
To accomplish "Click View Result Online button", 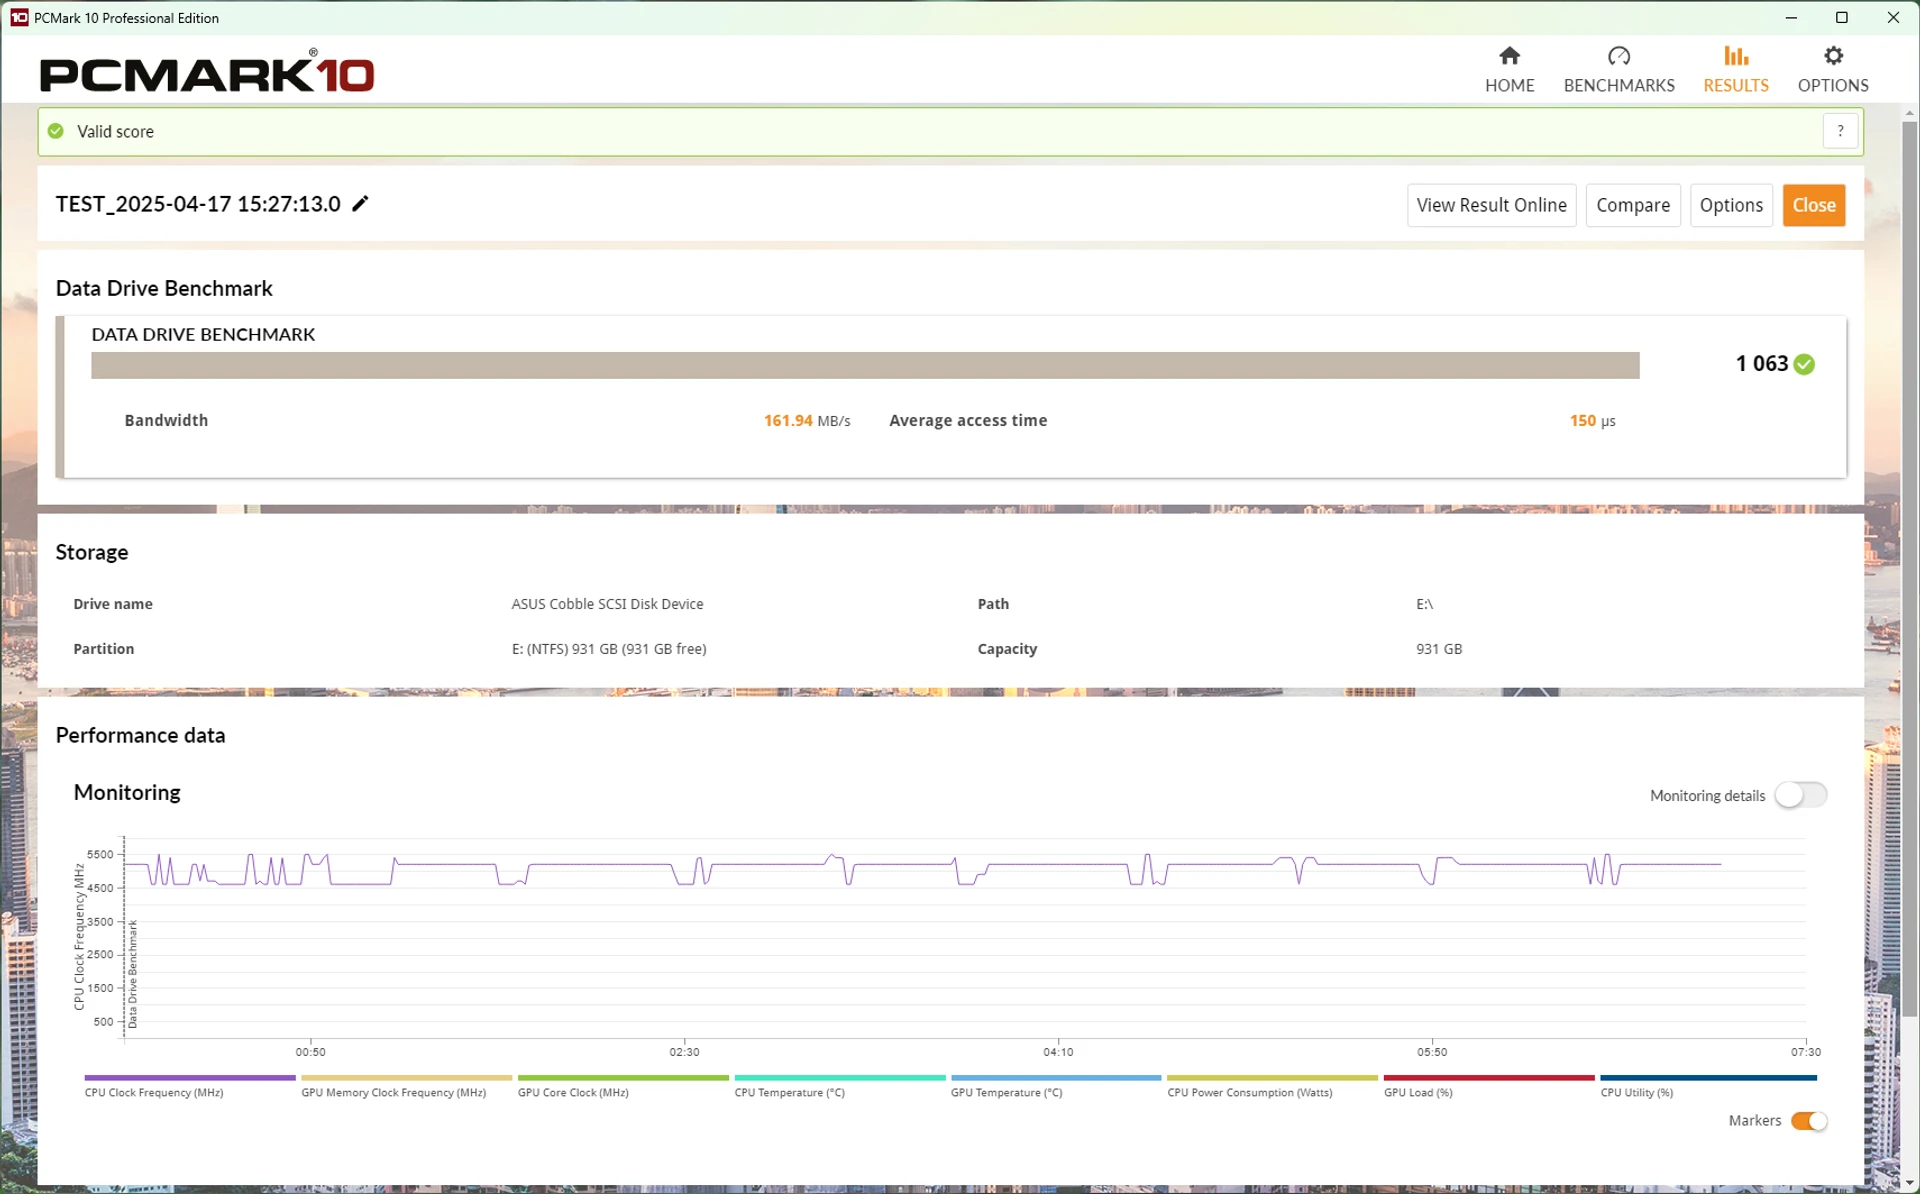I will click(1491, 205).
